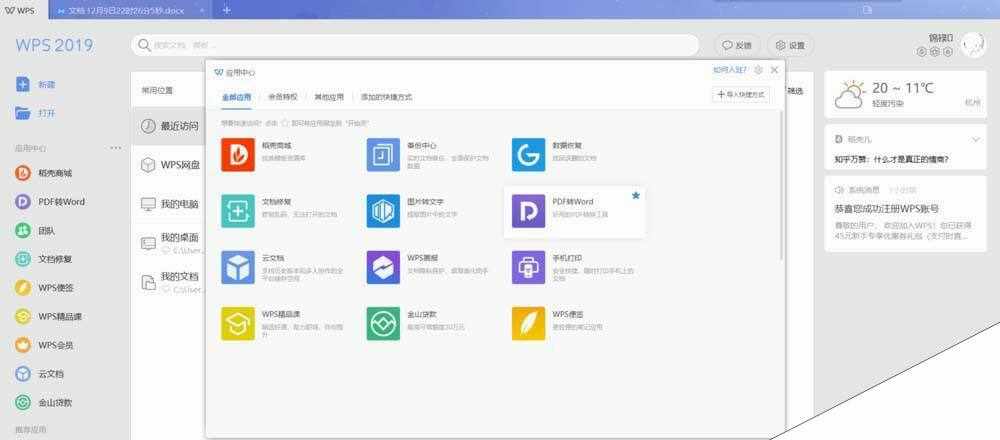Expand the 稻壳儿 card with chevron
Screen dimensions: 1000x440
976,139
